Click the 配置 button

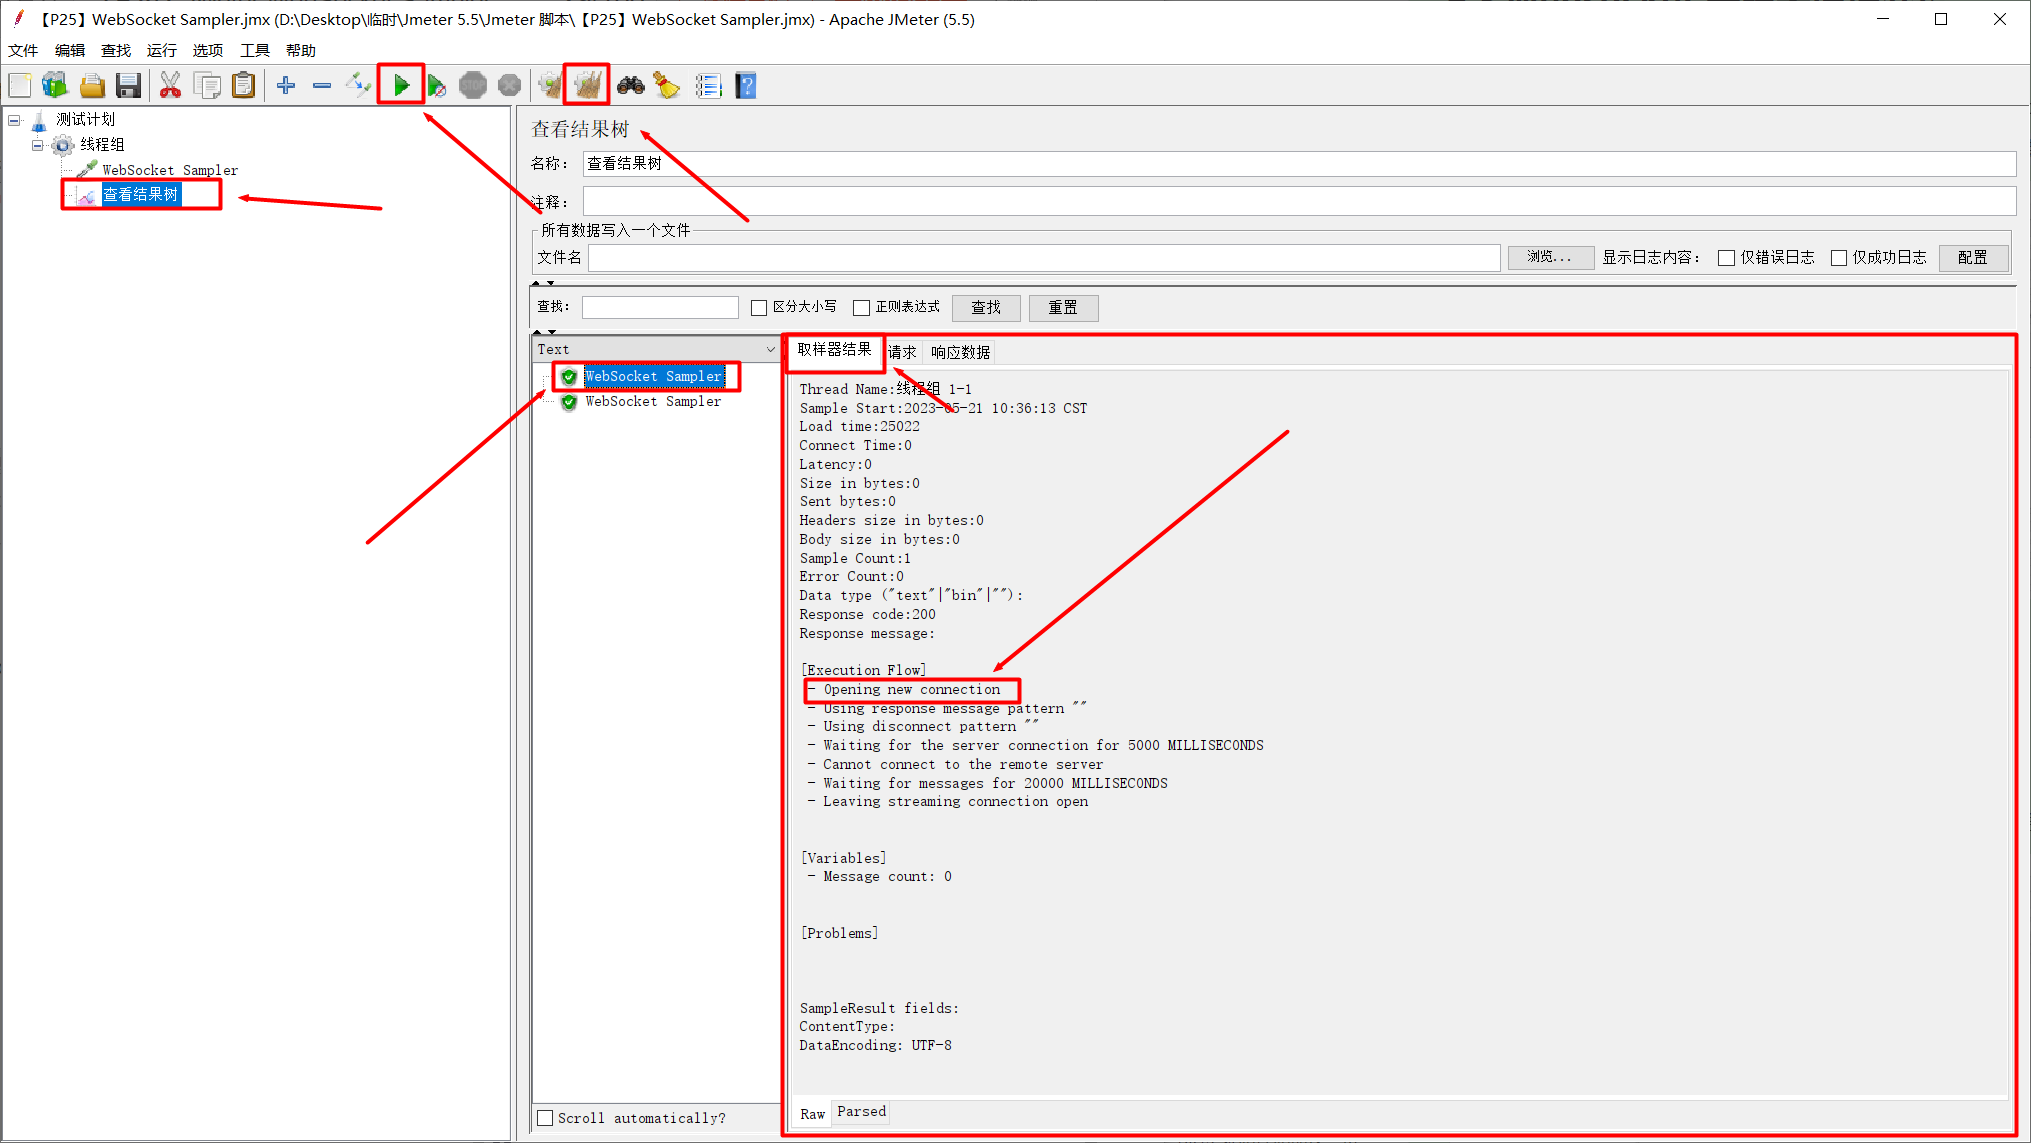[1973, 258]
